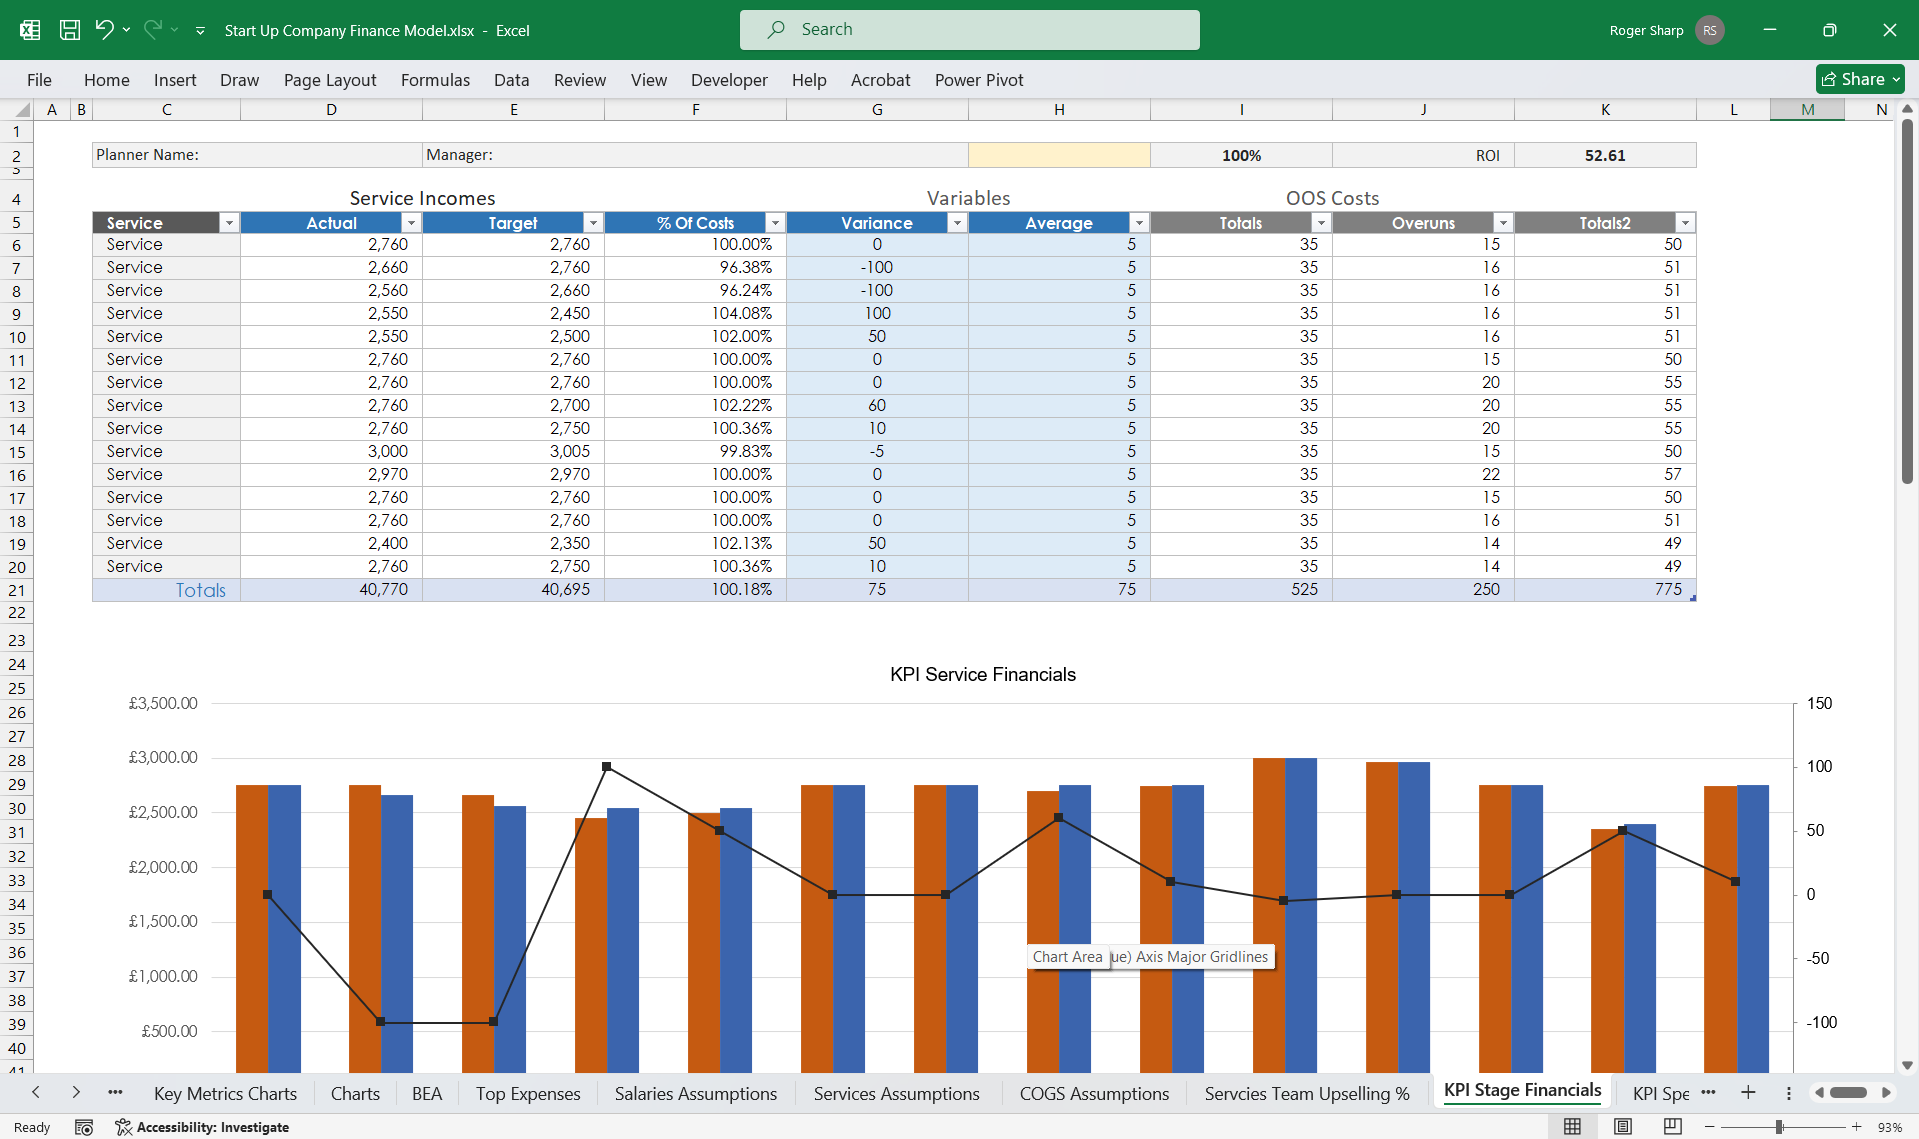1919x1139 pixels.
Task: Click the Save icon in title bar
Action: pyautogui.click(x=70, y=30)
